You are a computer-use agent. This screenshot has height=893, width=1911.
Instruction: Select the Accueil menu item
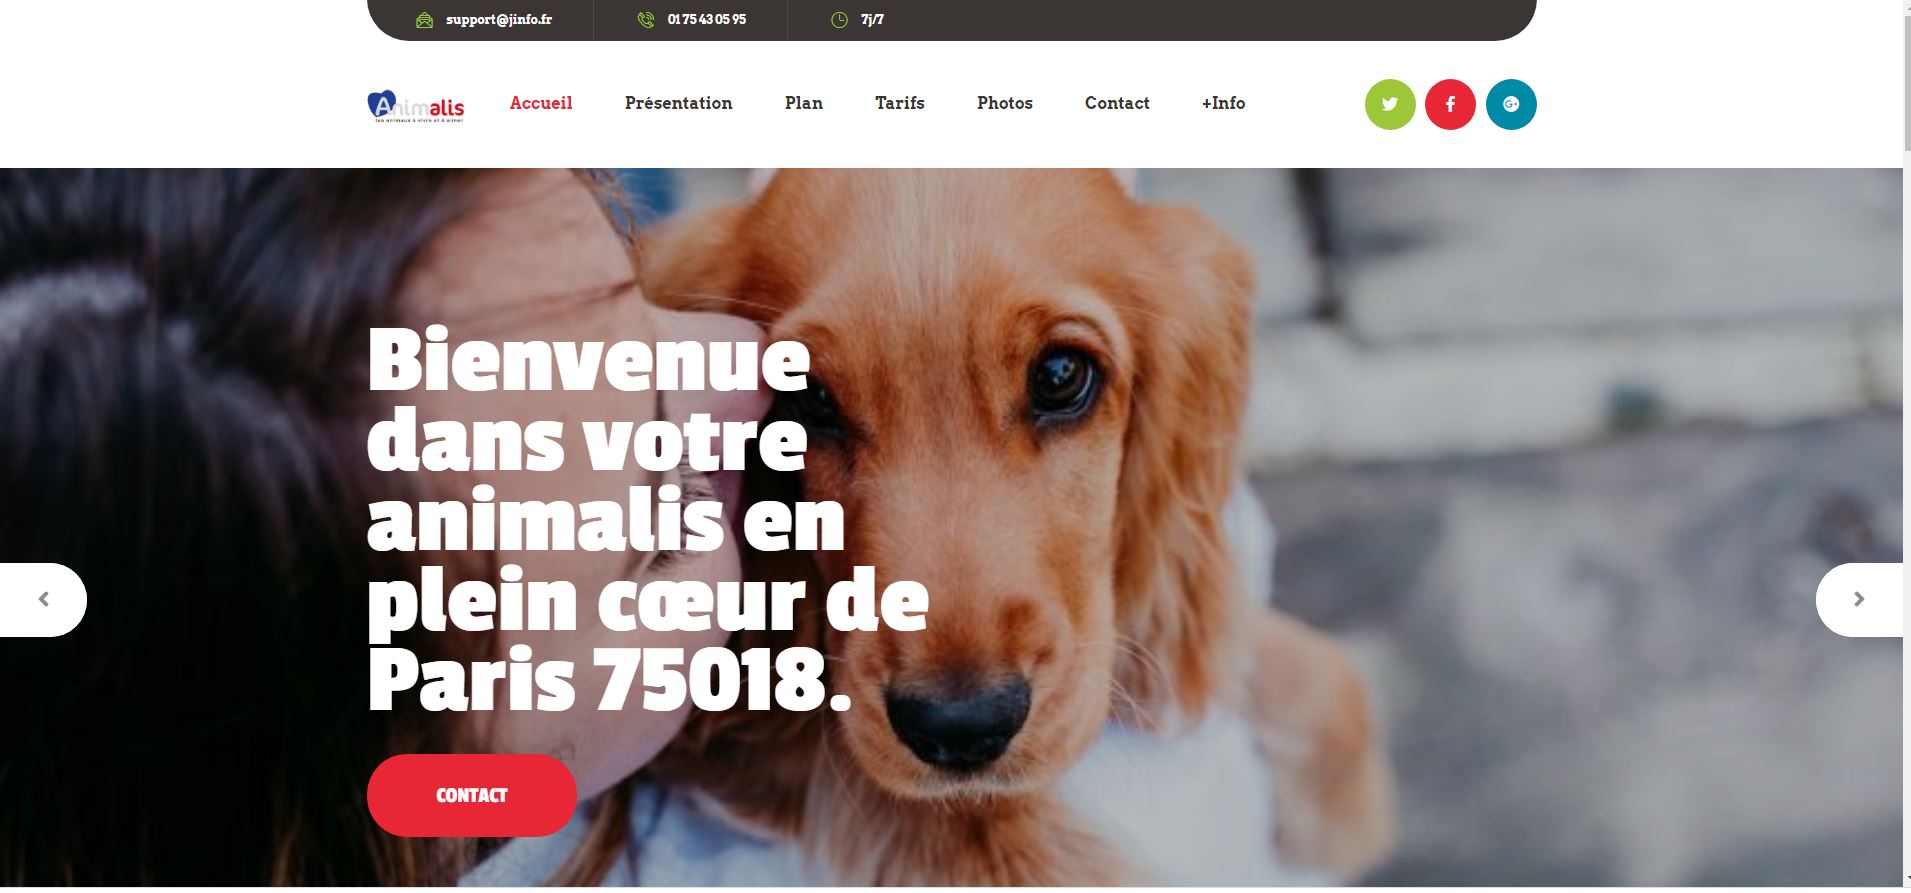point(541,103)
